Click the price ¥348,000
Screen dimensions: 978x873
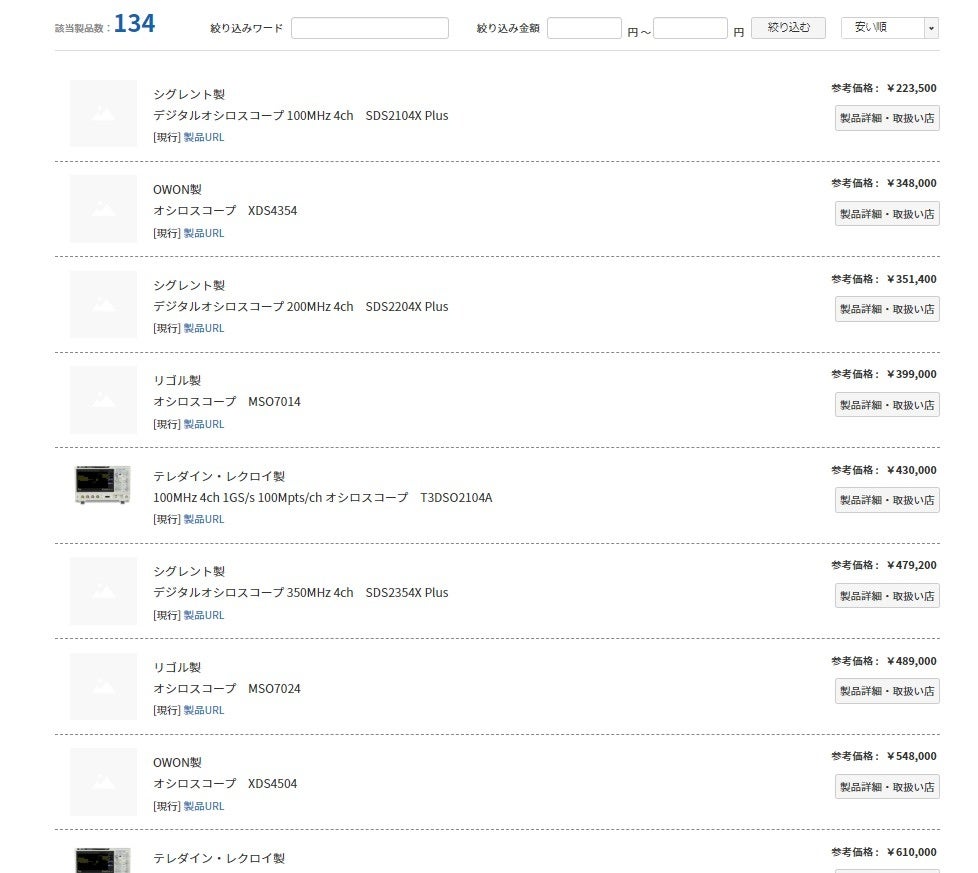pos(911,183)
